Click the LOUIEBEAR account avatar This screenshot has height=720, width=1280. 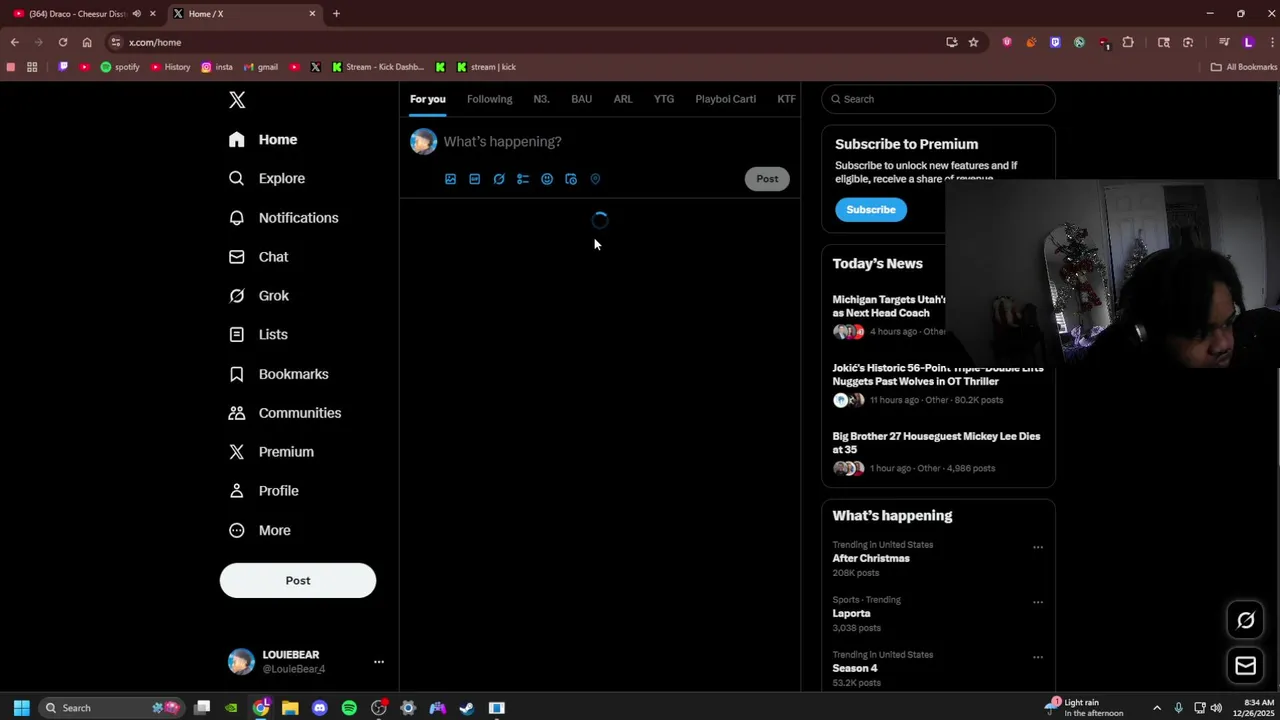tap(241, 662)
